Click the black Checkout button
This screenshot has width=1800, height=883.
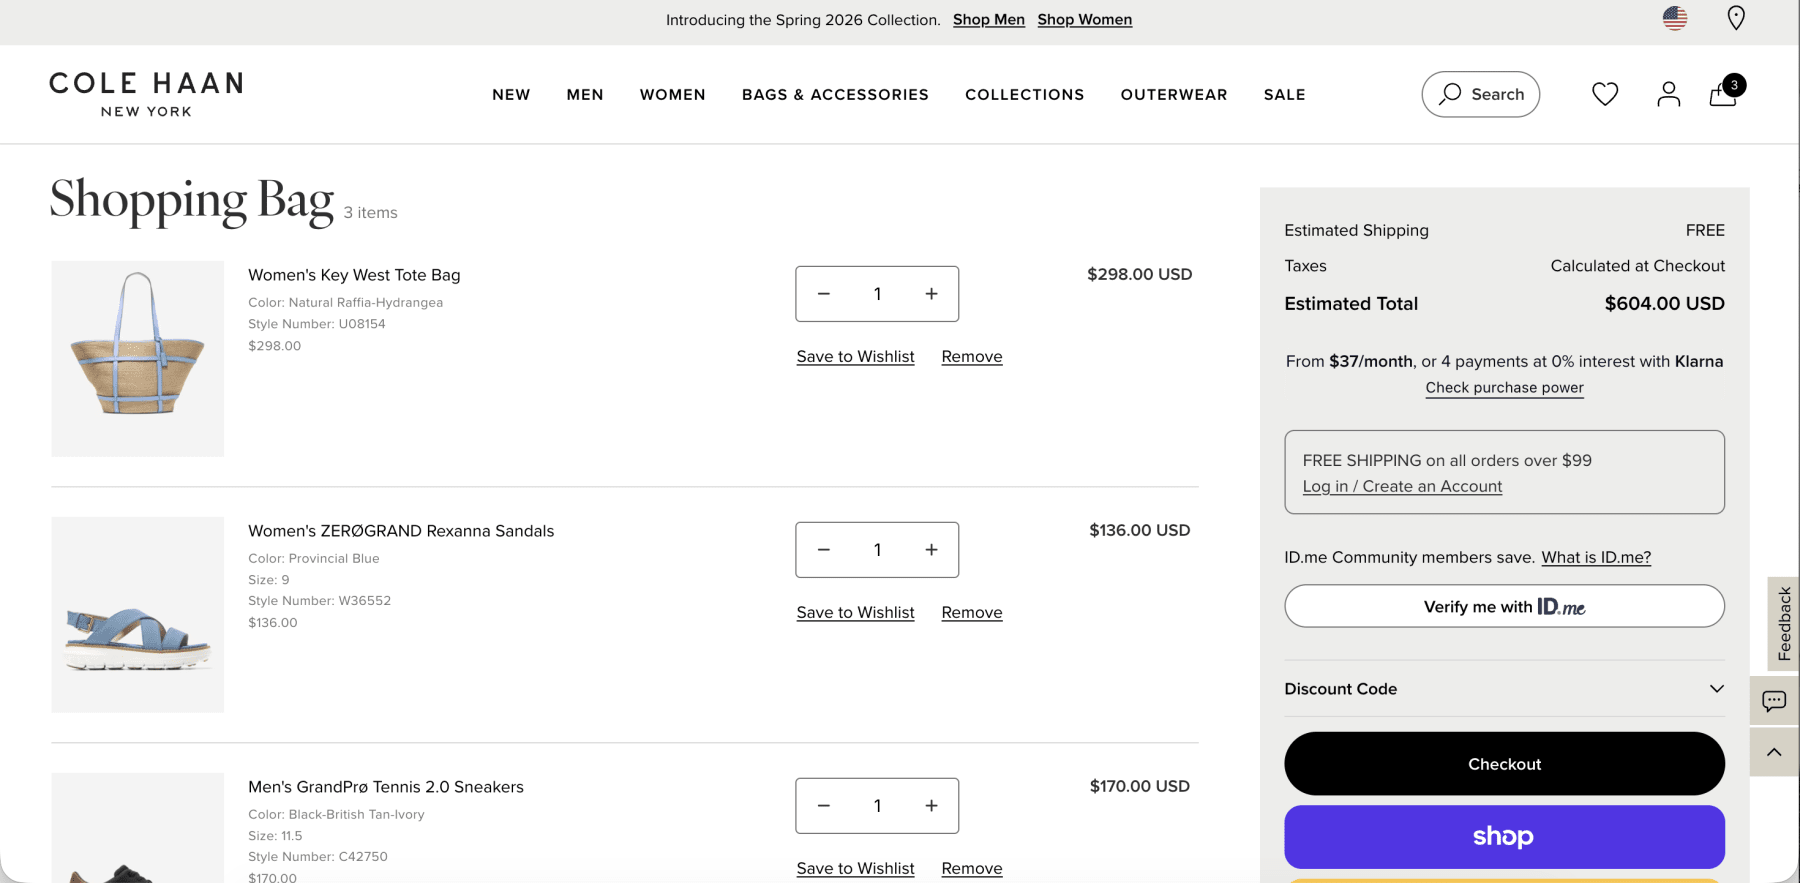(1504, 764)
